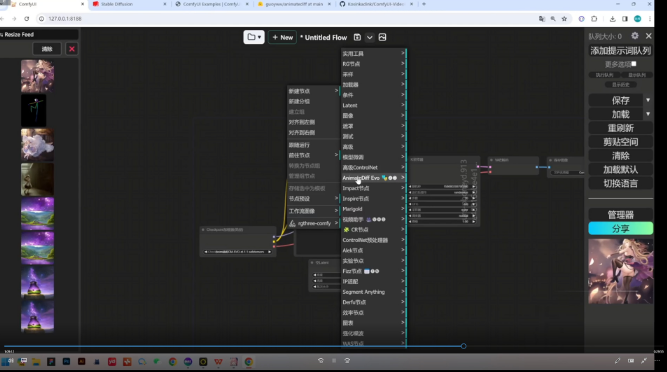Expand the chevron next to the save icon
This screenshot has width=667, height=372.
pyautogui.click(x=370, y=37)
